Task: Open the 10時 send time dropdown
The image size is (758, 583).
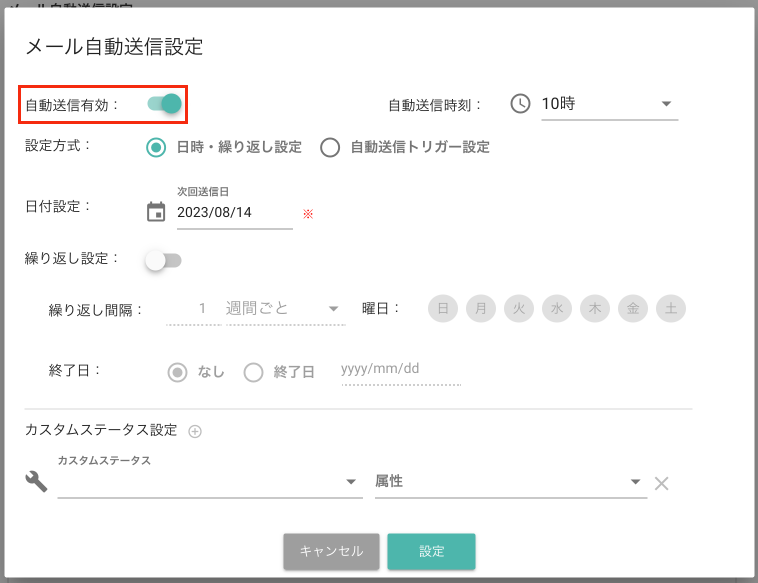Action: 610,104
